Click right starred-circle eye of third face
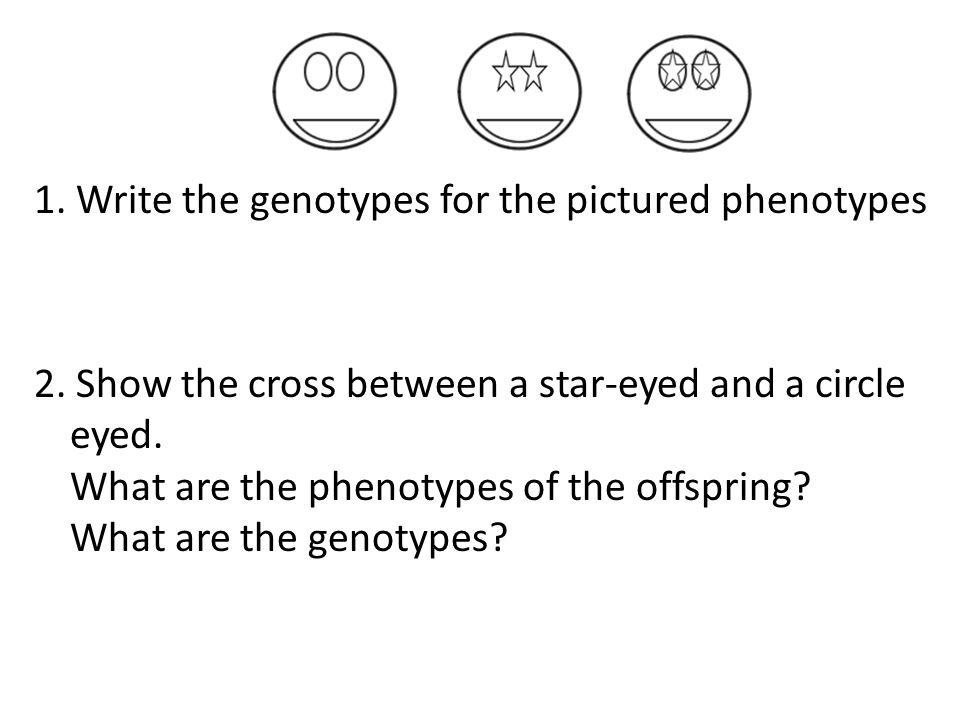Screen dimensions: 960x720 tap(706, 71)
